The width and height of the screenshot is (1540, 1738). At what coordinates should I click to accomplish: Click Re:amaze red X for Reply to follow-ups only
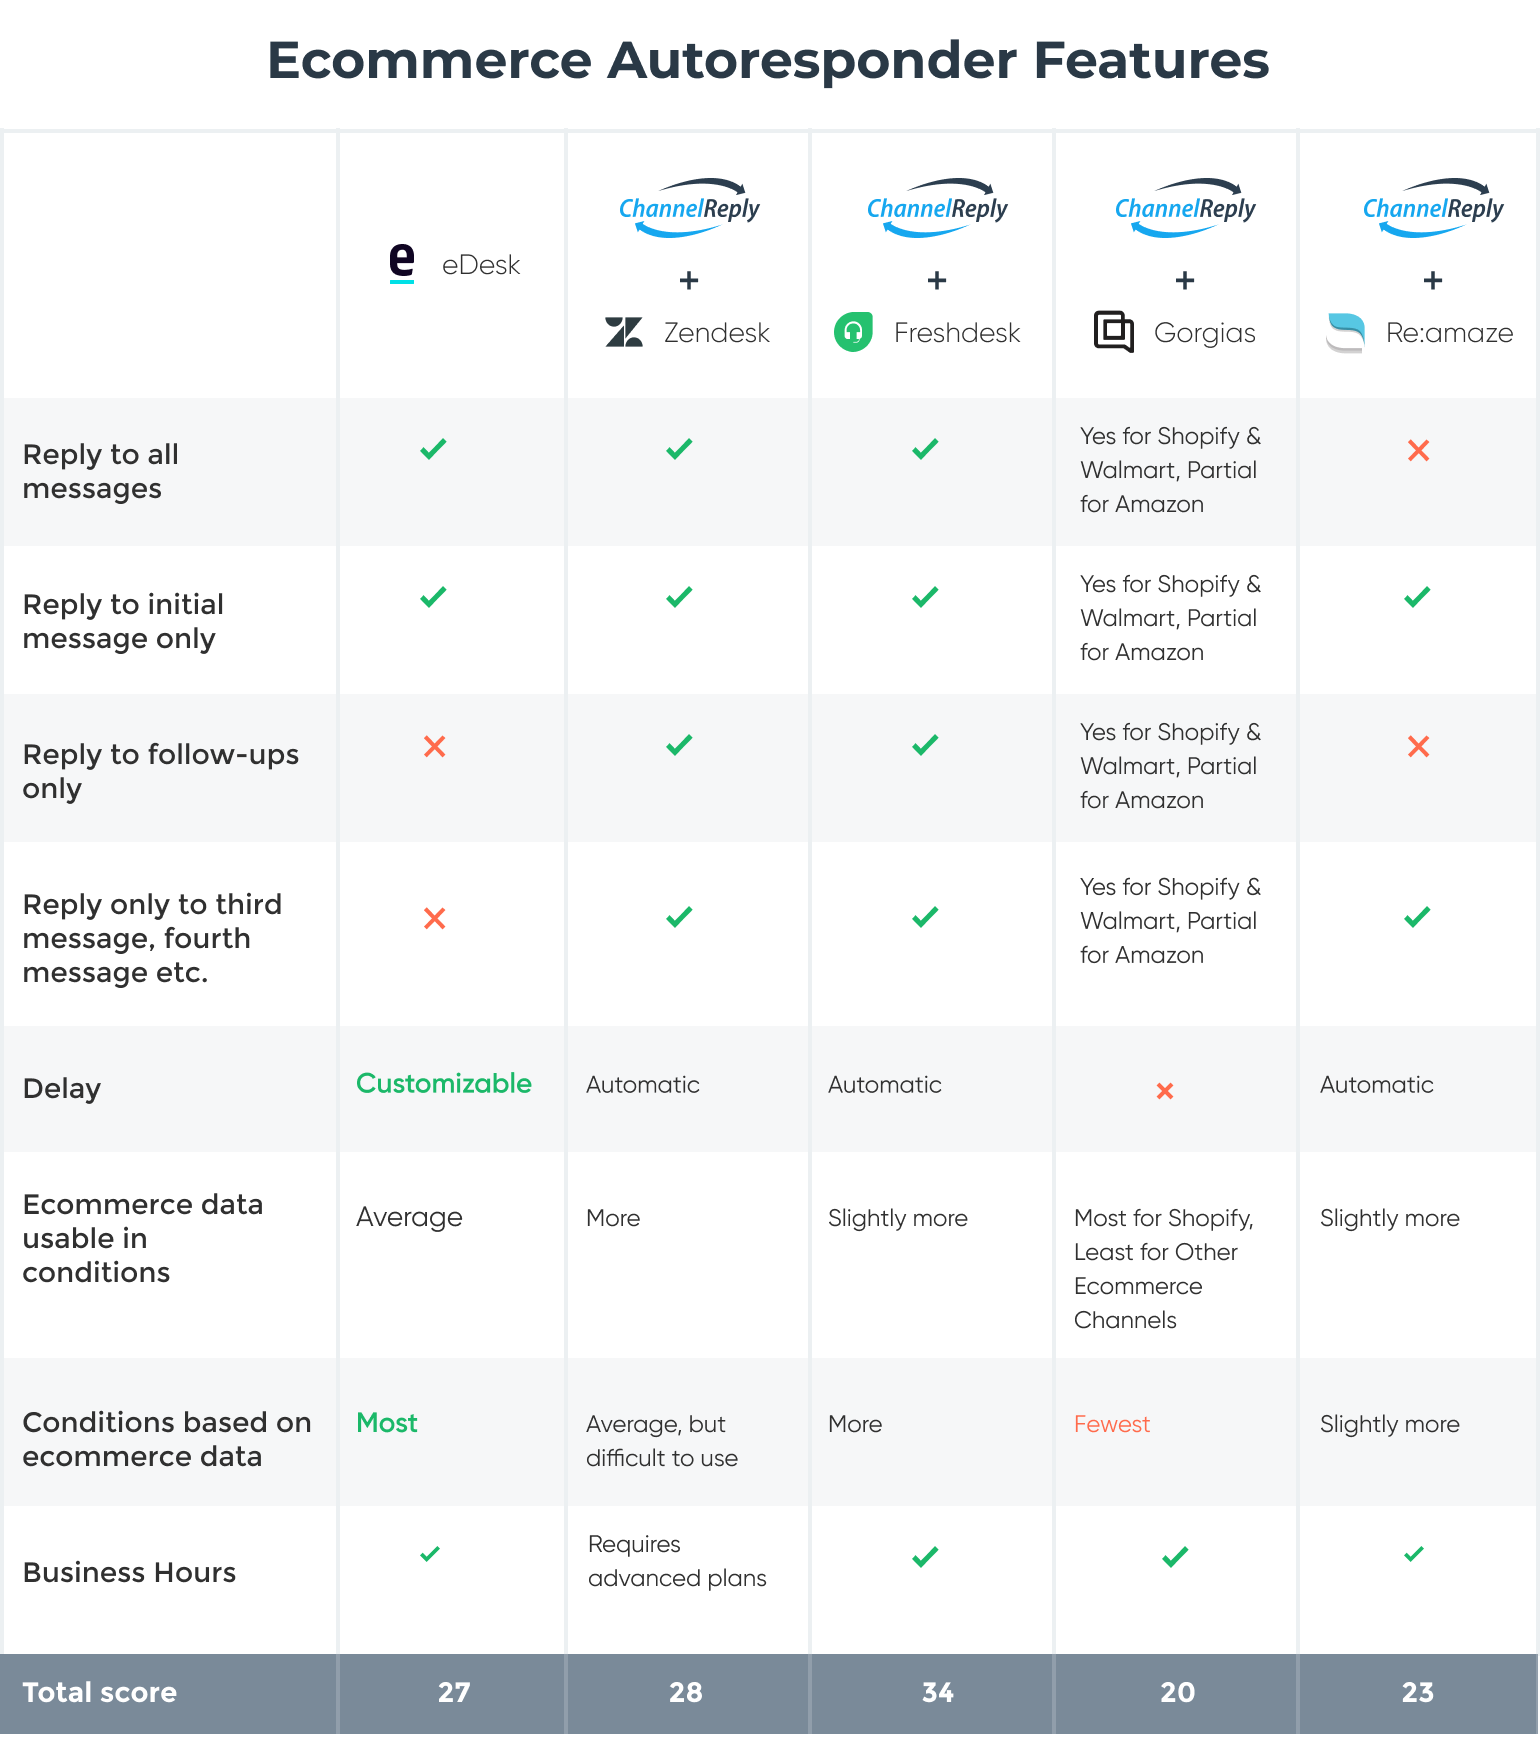pos(1418,747)
